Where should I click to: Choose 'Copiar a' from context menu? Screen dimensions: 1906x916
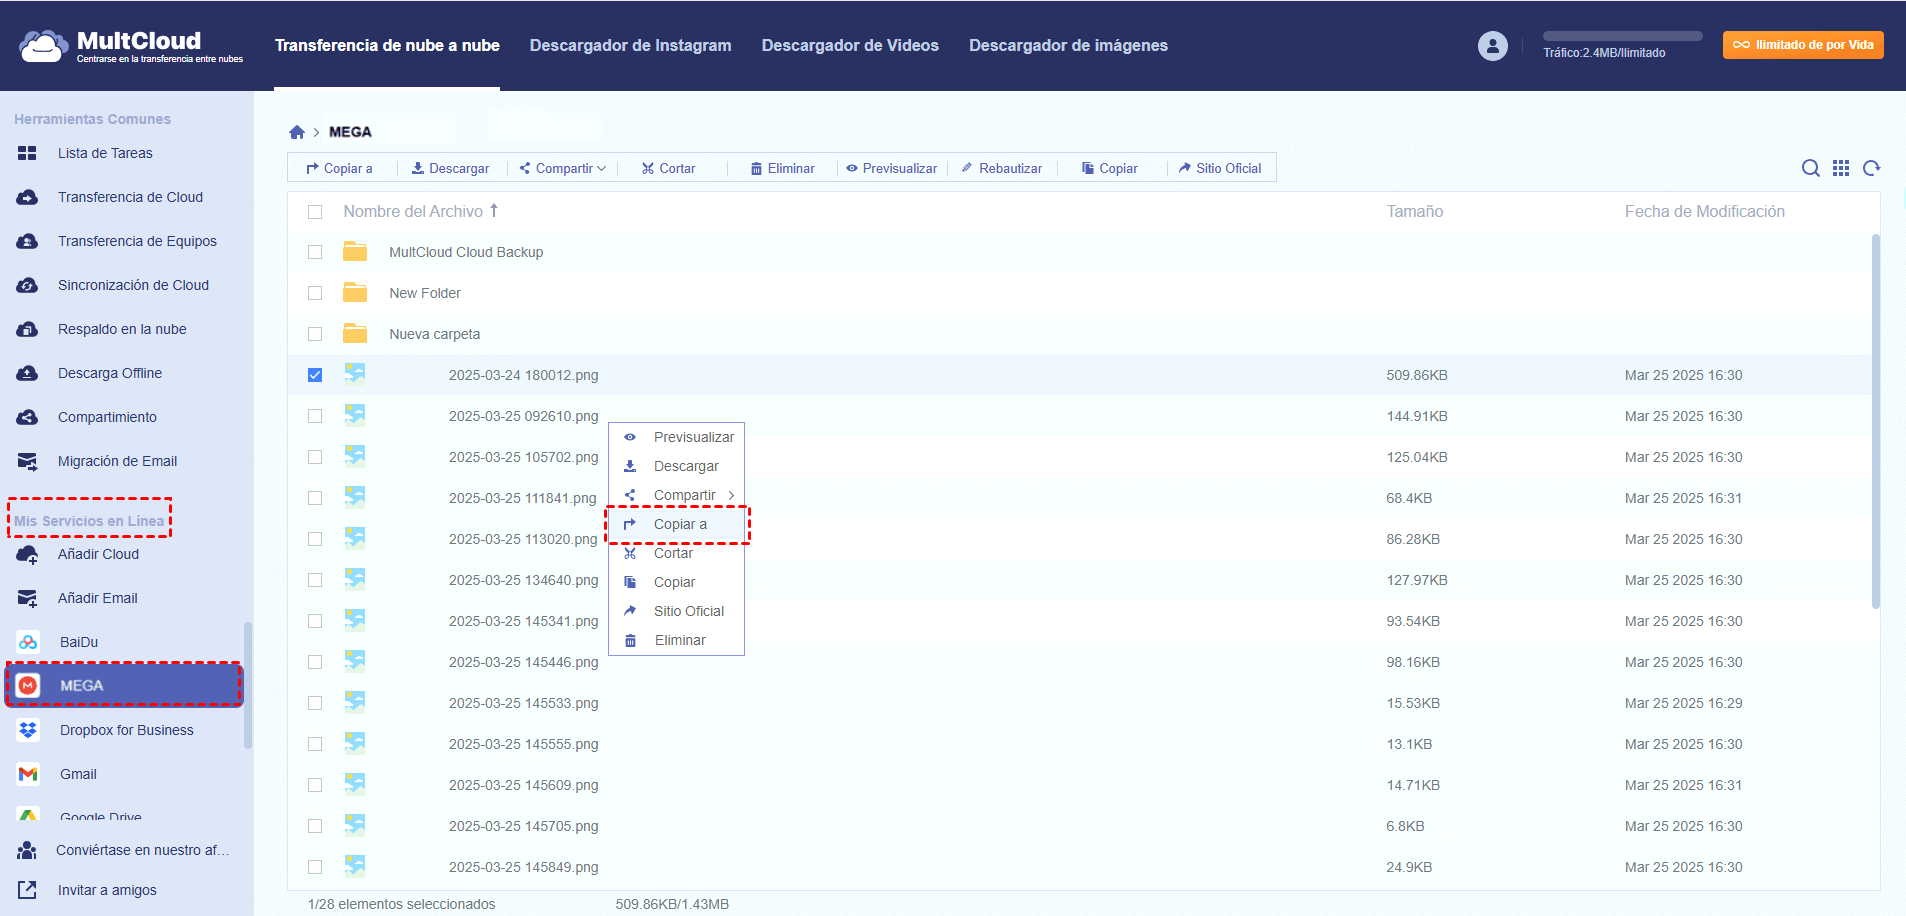tap(680, 524)
